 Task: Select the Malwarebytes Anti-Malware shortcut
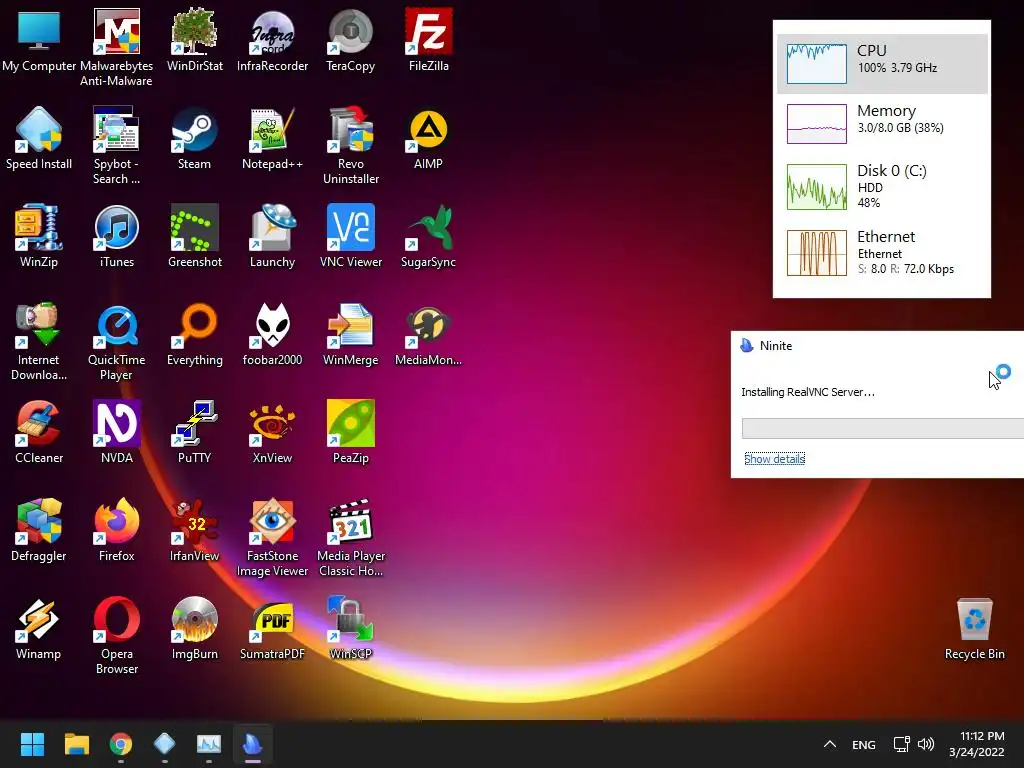(116, 46)
